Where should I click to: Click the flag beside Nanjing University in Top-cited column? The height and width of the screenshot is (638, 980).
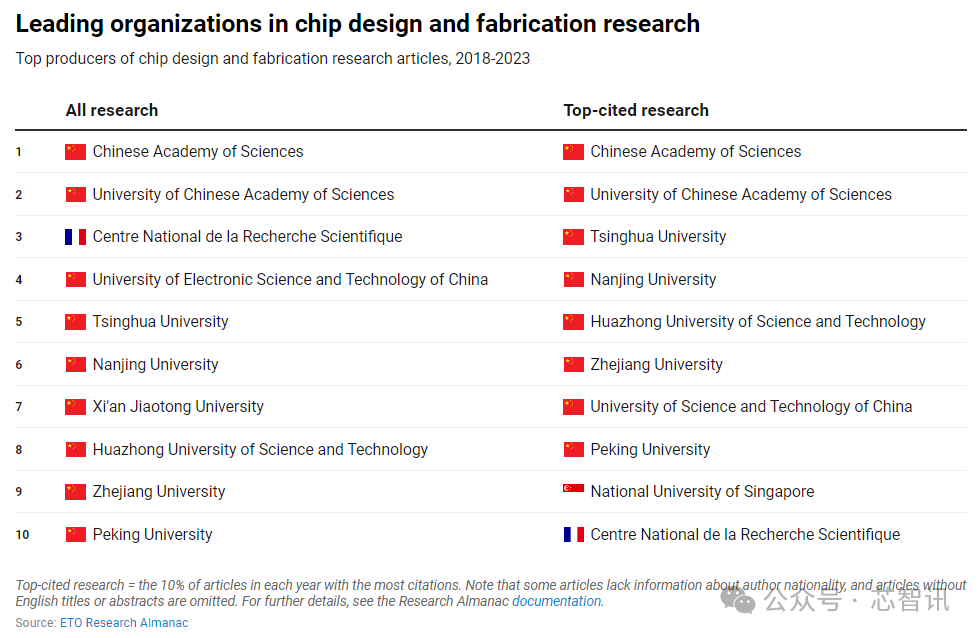pos(573,279)
